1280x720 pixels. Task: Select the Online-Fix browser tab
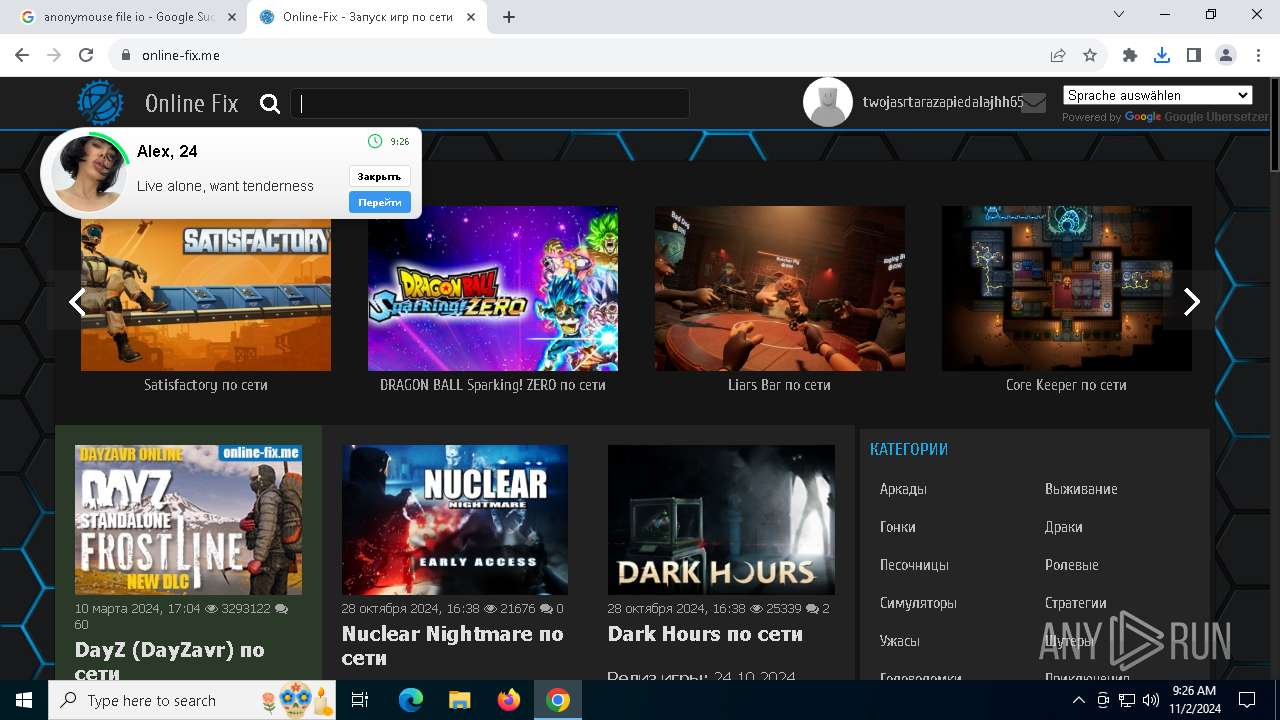coord(368,17)
